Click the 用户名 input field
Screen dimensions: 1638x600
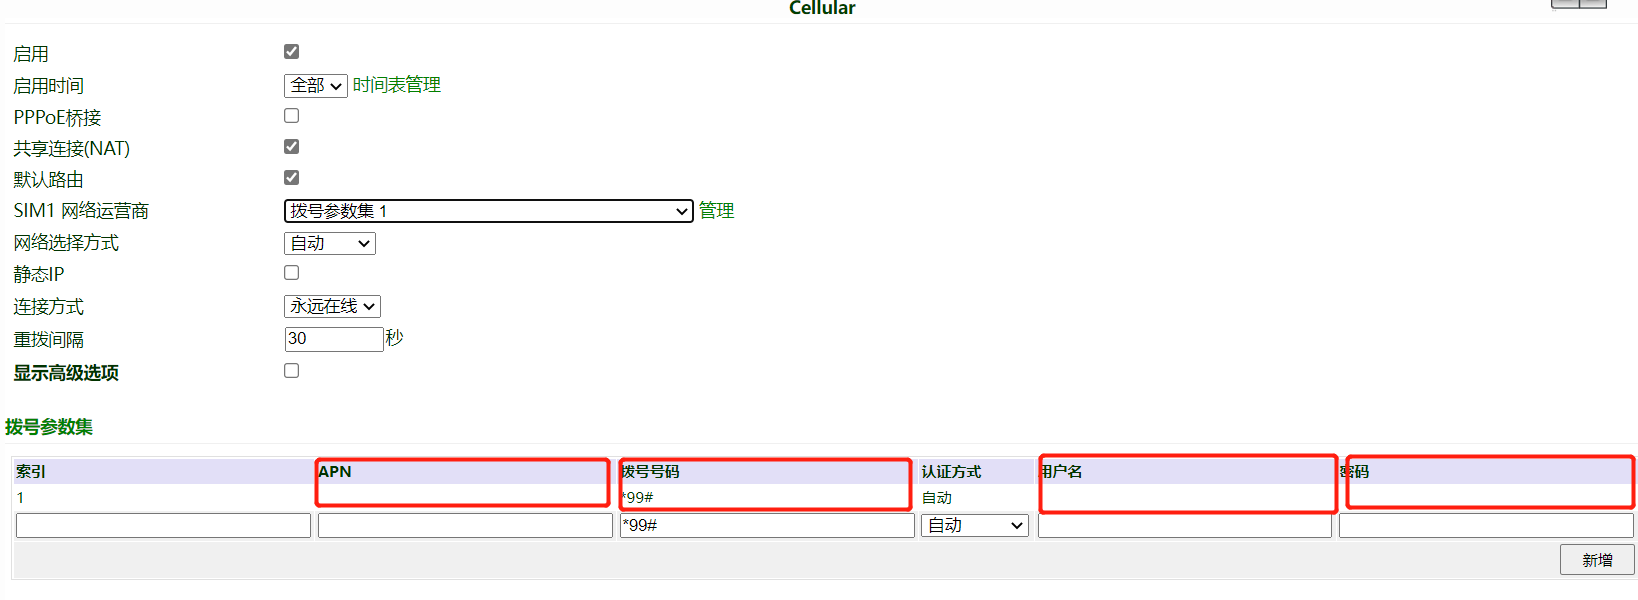1184,526
